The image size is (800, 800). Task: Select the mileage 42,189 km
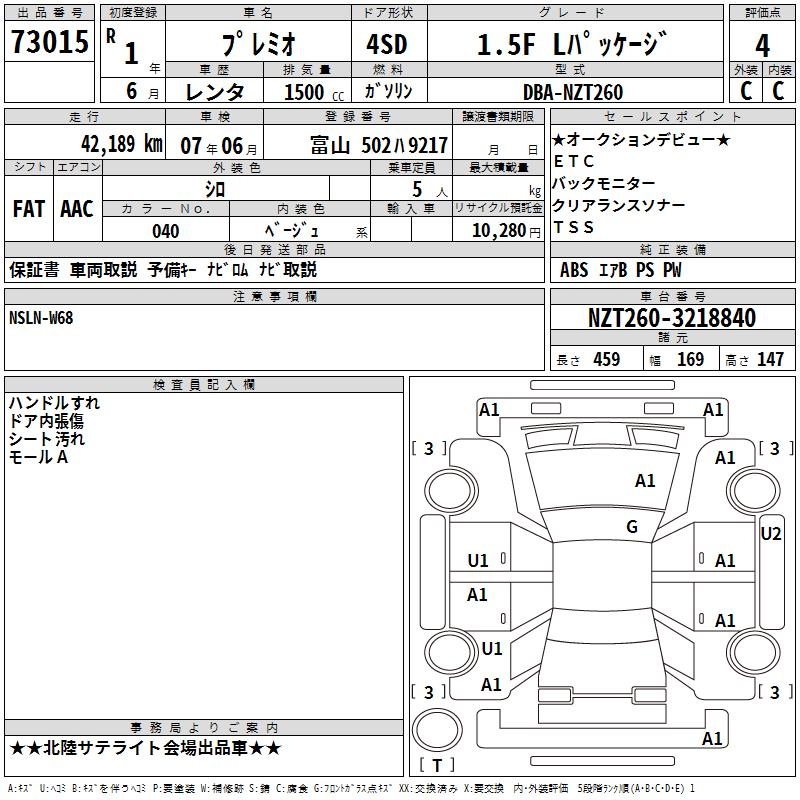pyautogui.click(x=122, y=144)
